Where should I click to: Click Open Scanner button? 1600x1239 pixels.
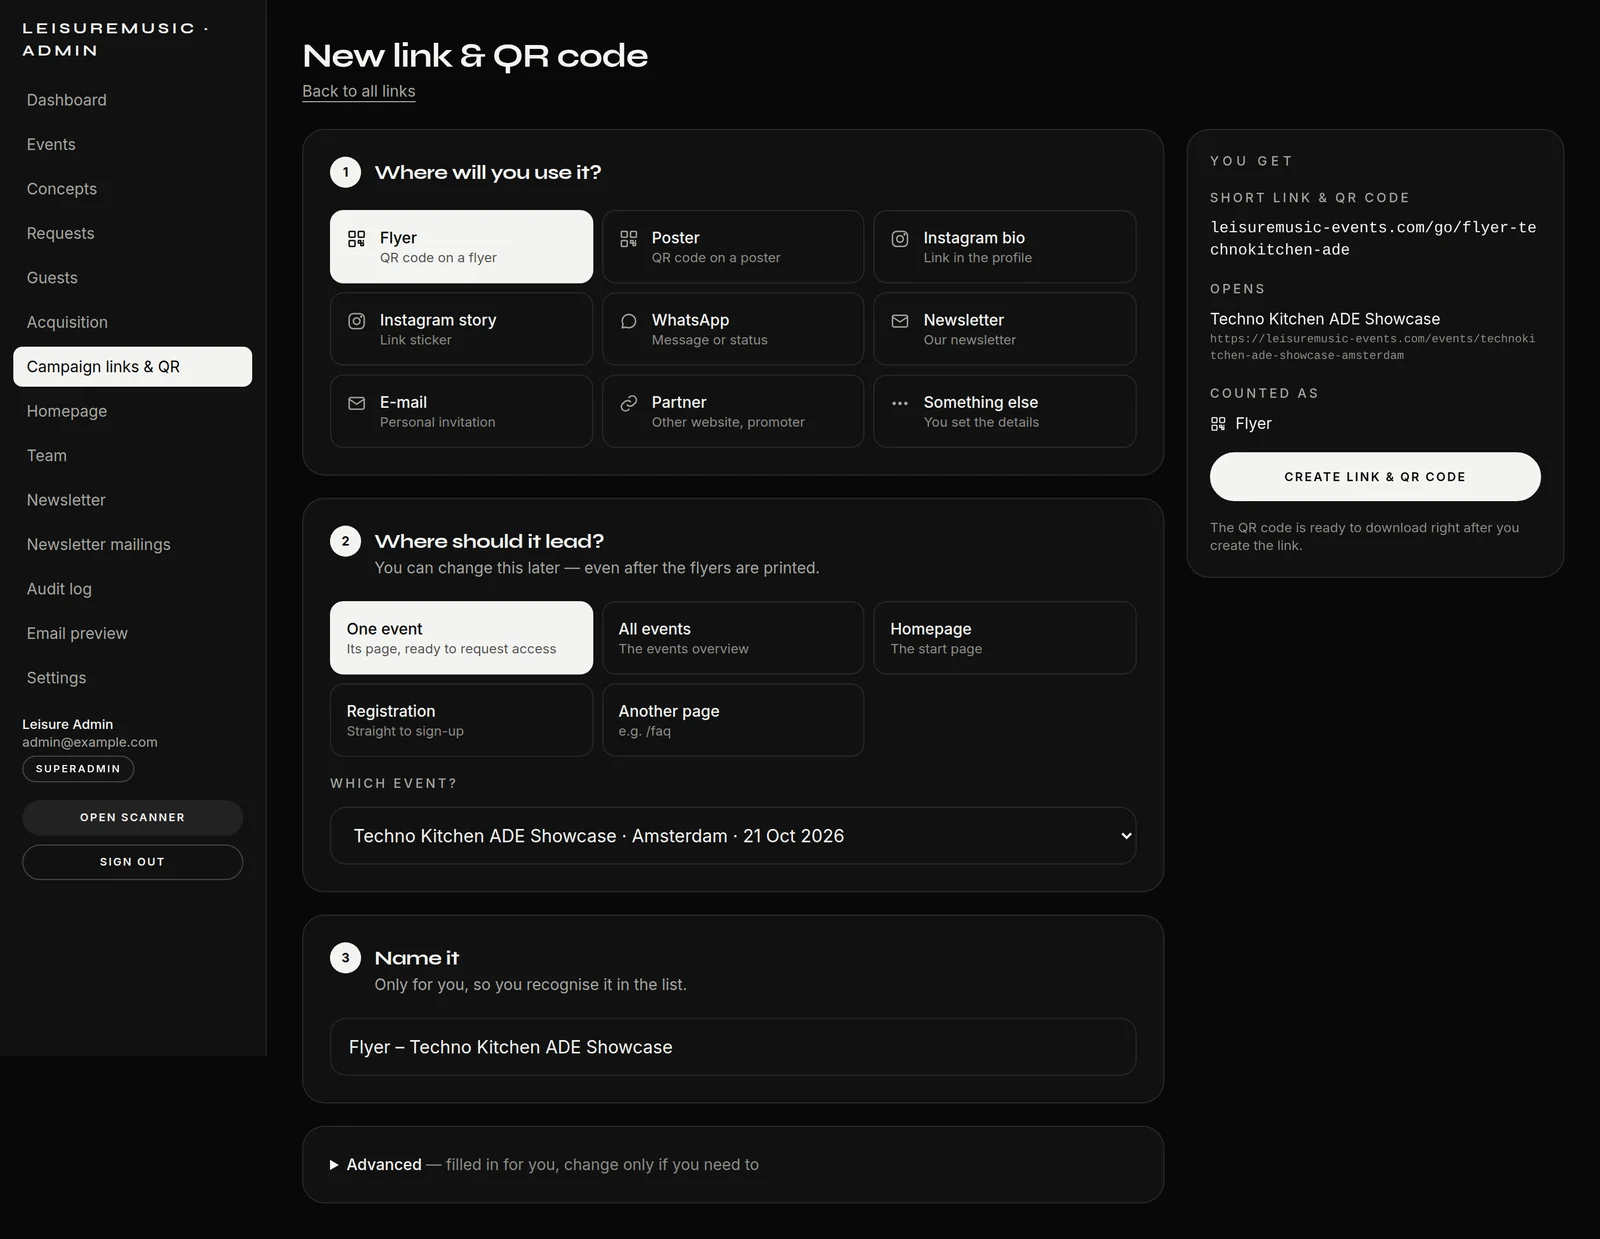click(x=132, y=818)
